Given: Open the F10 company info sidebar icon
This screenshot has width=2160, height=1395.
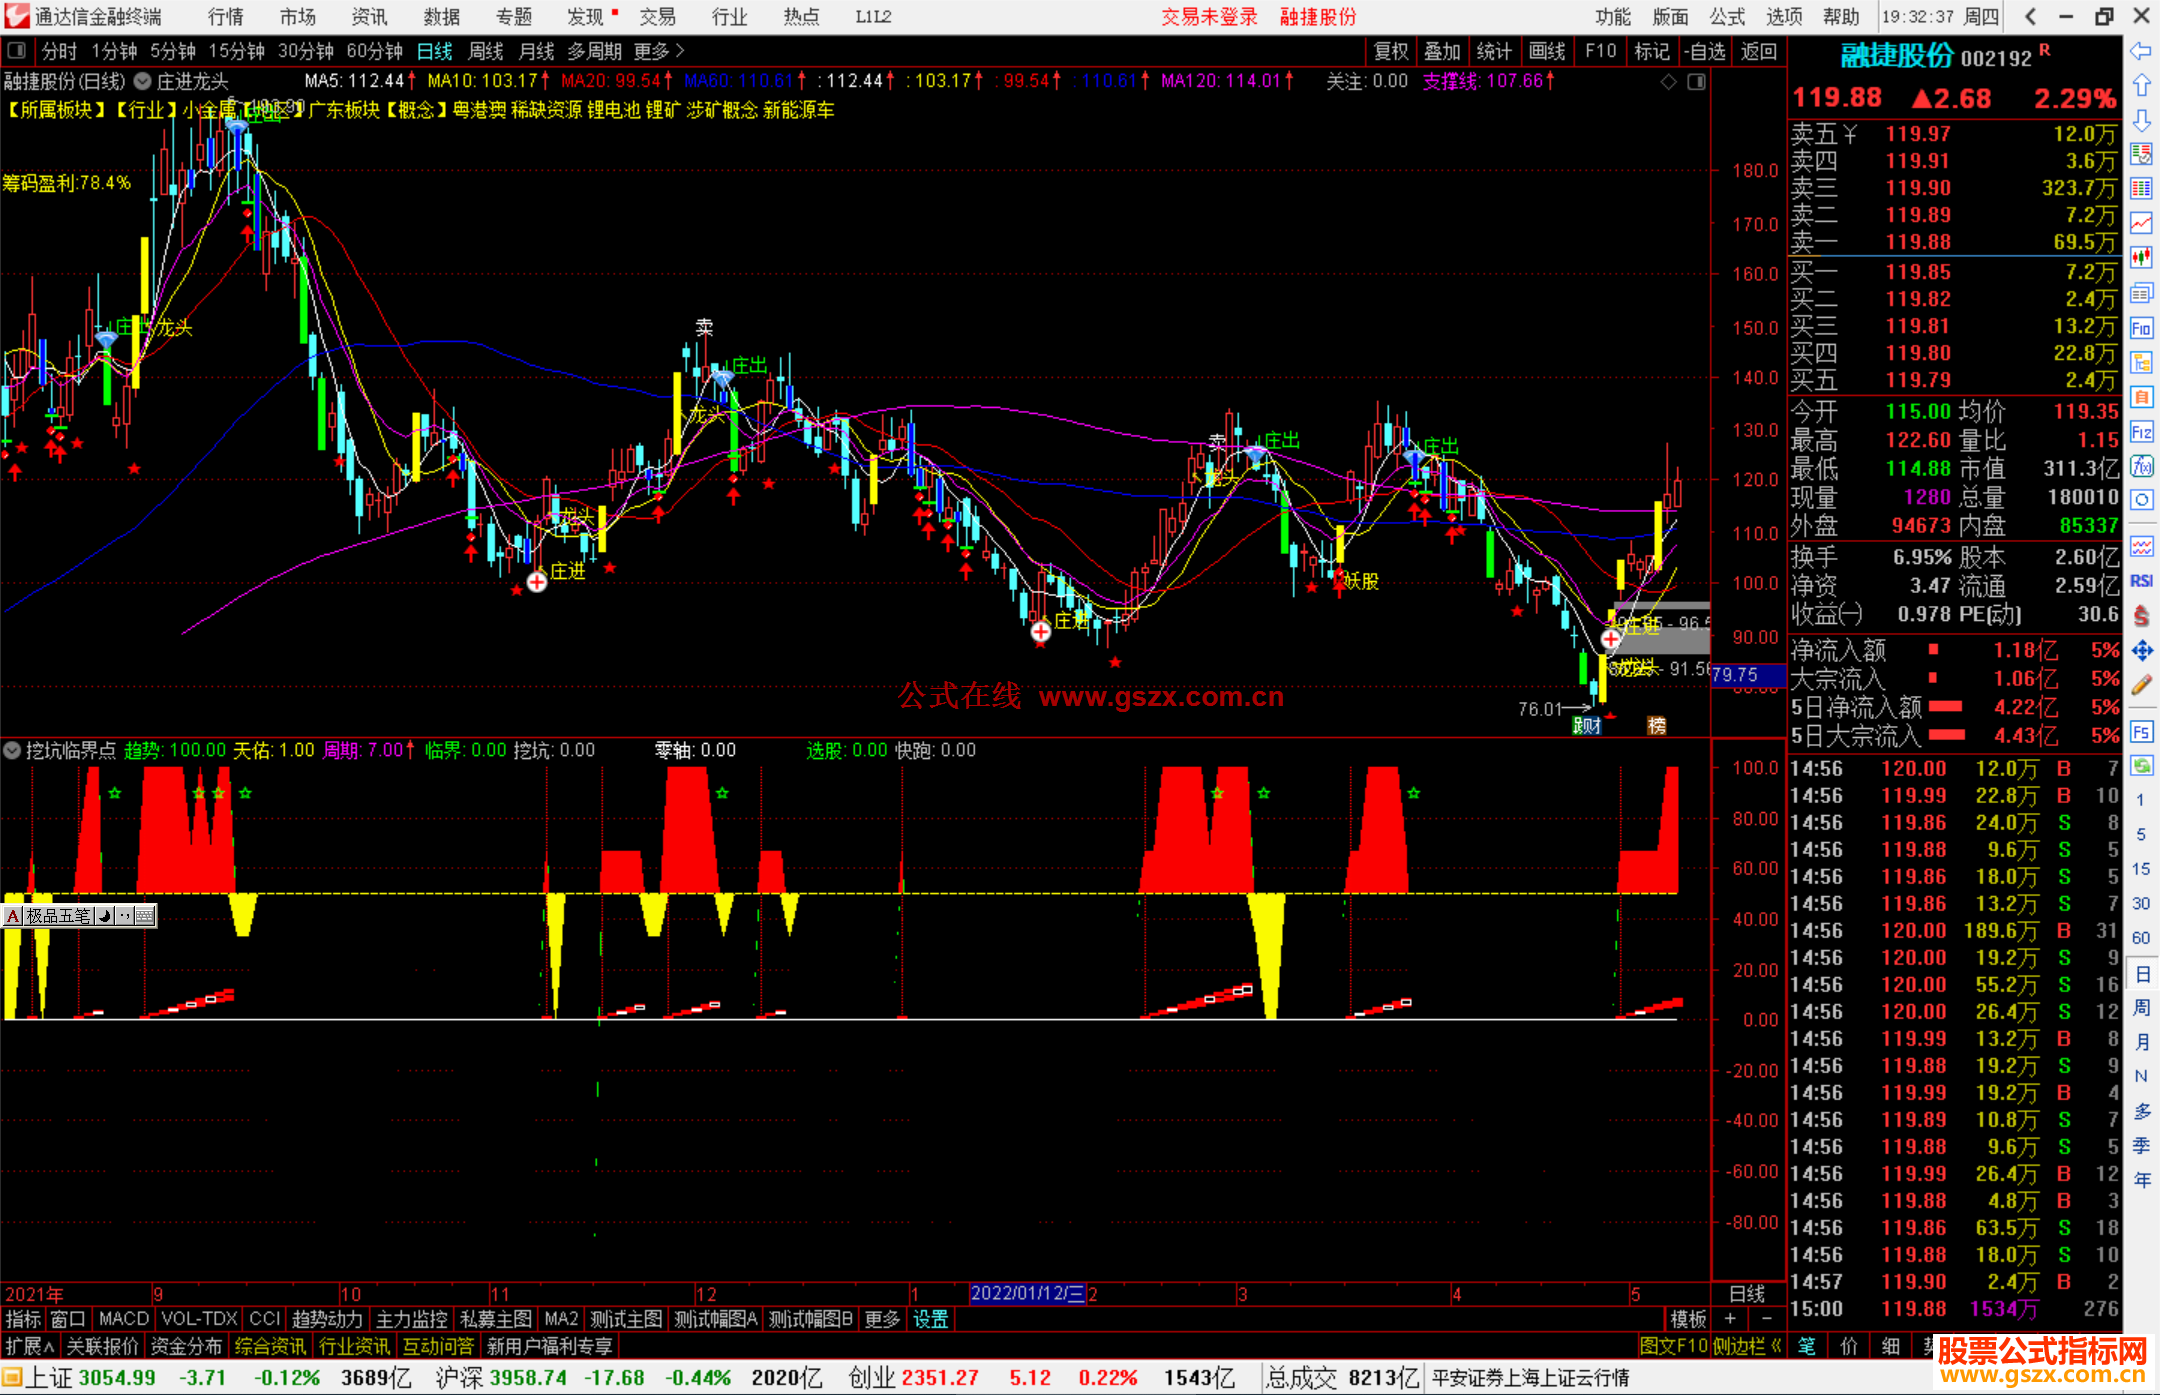Looking at the screenshot, I should (x=2141, y=328).
